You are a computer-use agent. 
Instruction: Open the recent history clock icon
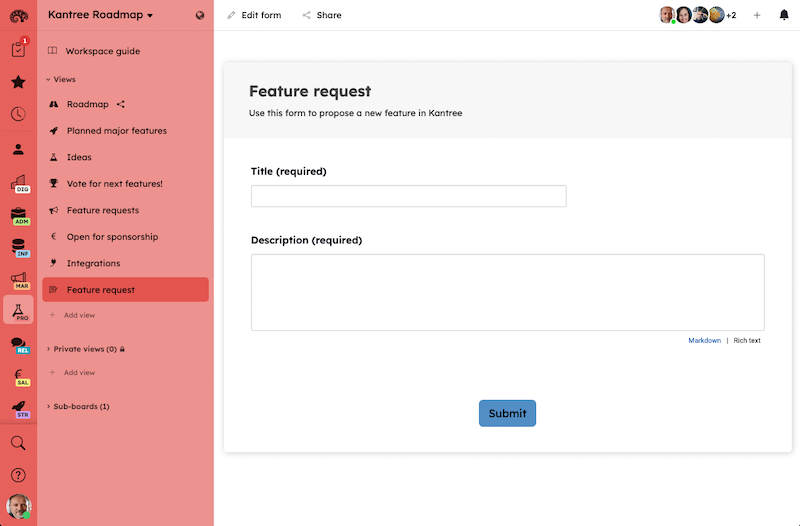click(18, 114)
